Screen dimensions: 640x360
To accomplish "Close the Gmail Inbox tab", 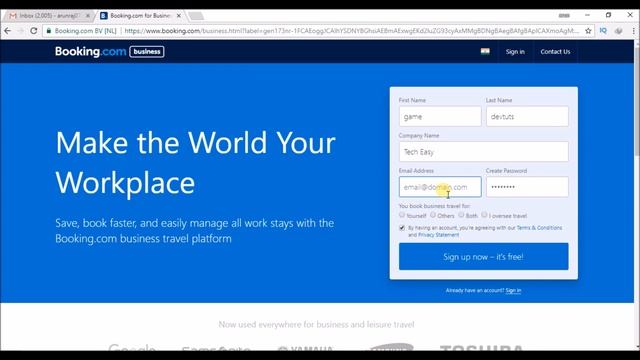I will coord(88,16).
